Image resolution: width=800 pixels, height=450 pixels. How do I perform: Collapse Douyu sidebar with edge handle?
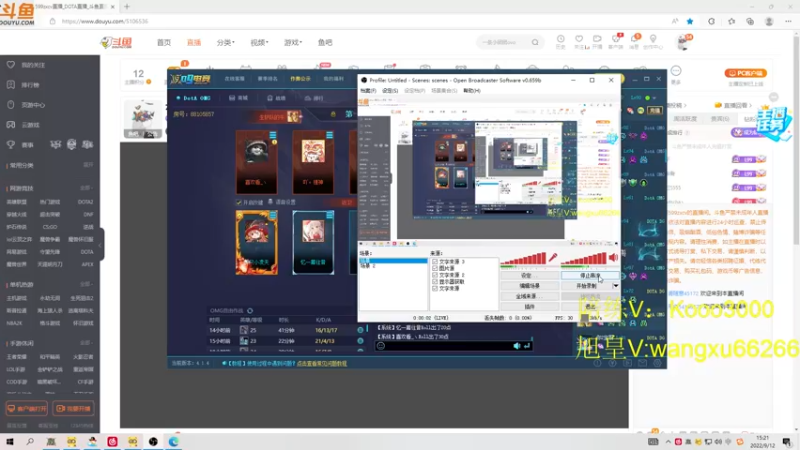(x=101, y=244)
